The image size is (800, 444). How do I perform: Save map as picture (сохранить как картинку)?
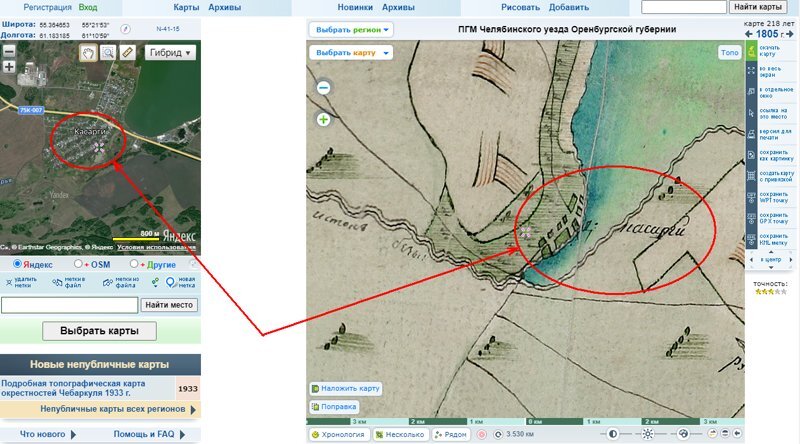tap(752, 155)
